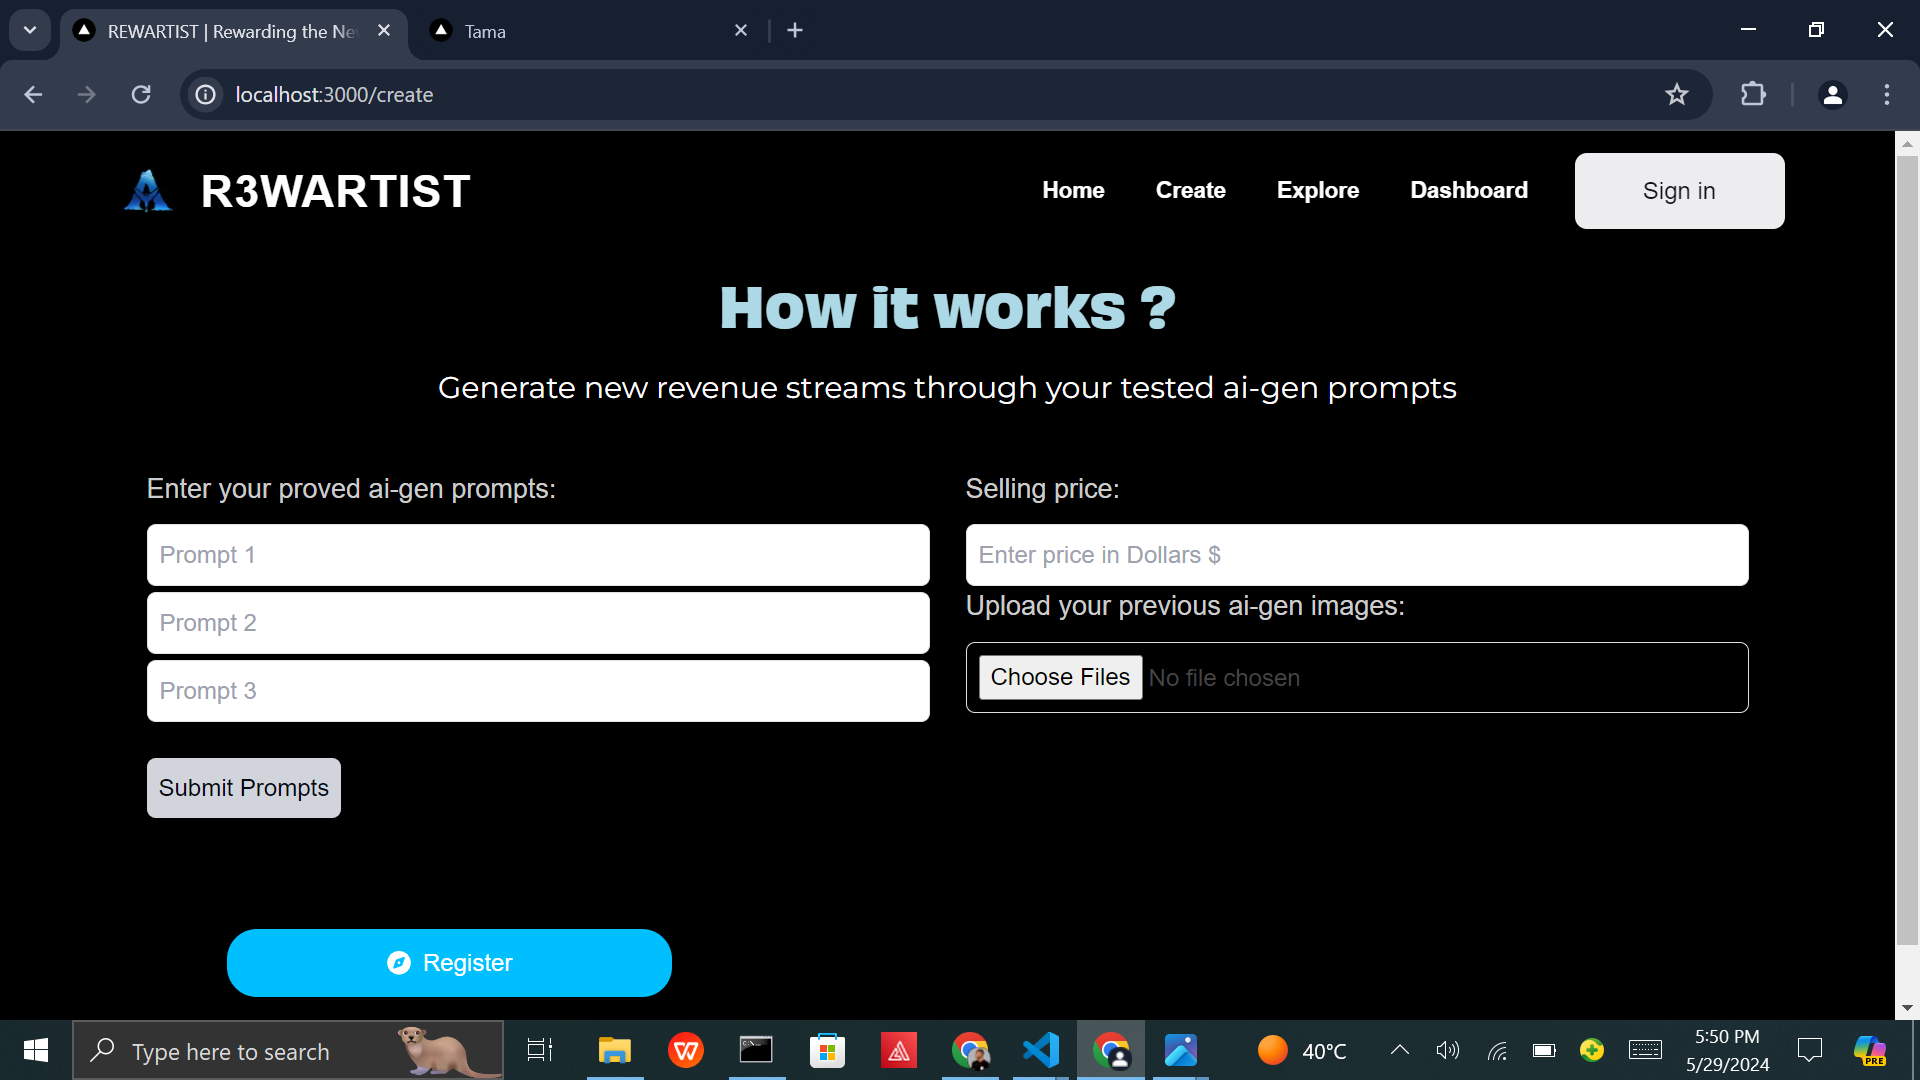
Task: Expand the tab search dropdown arrow
Action: point(30,30)
